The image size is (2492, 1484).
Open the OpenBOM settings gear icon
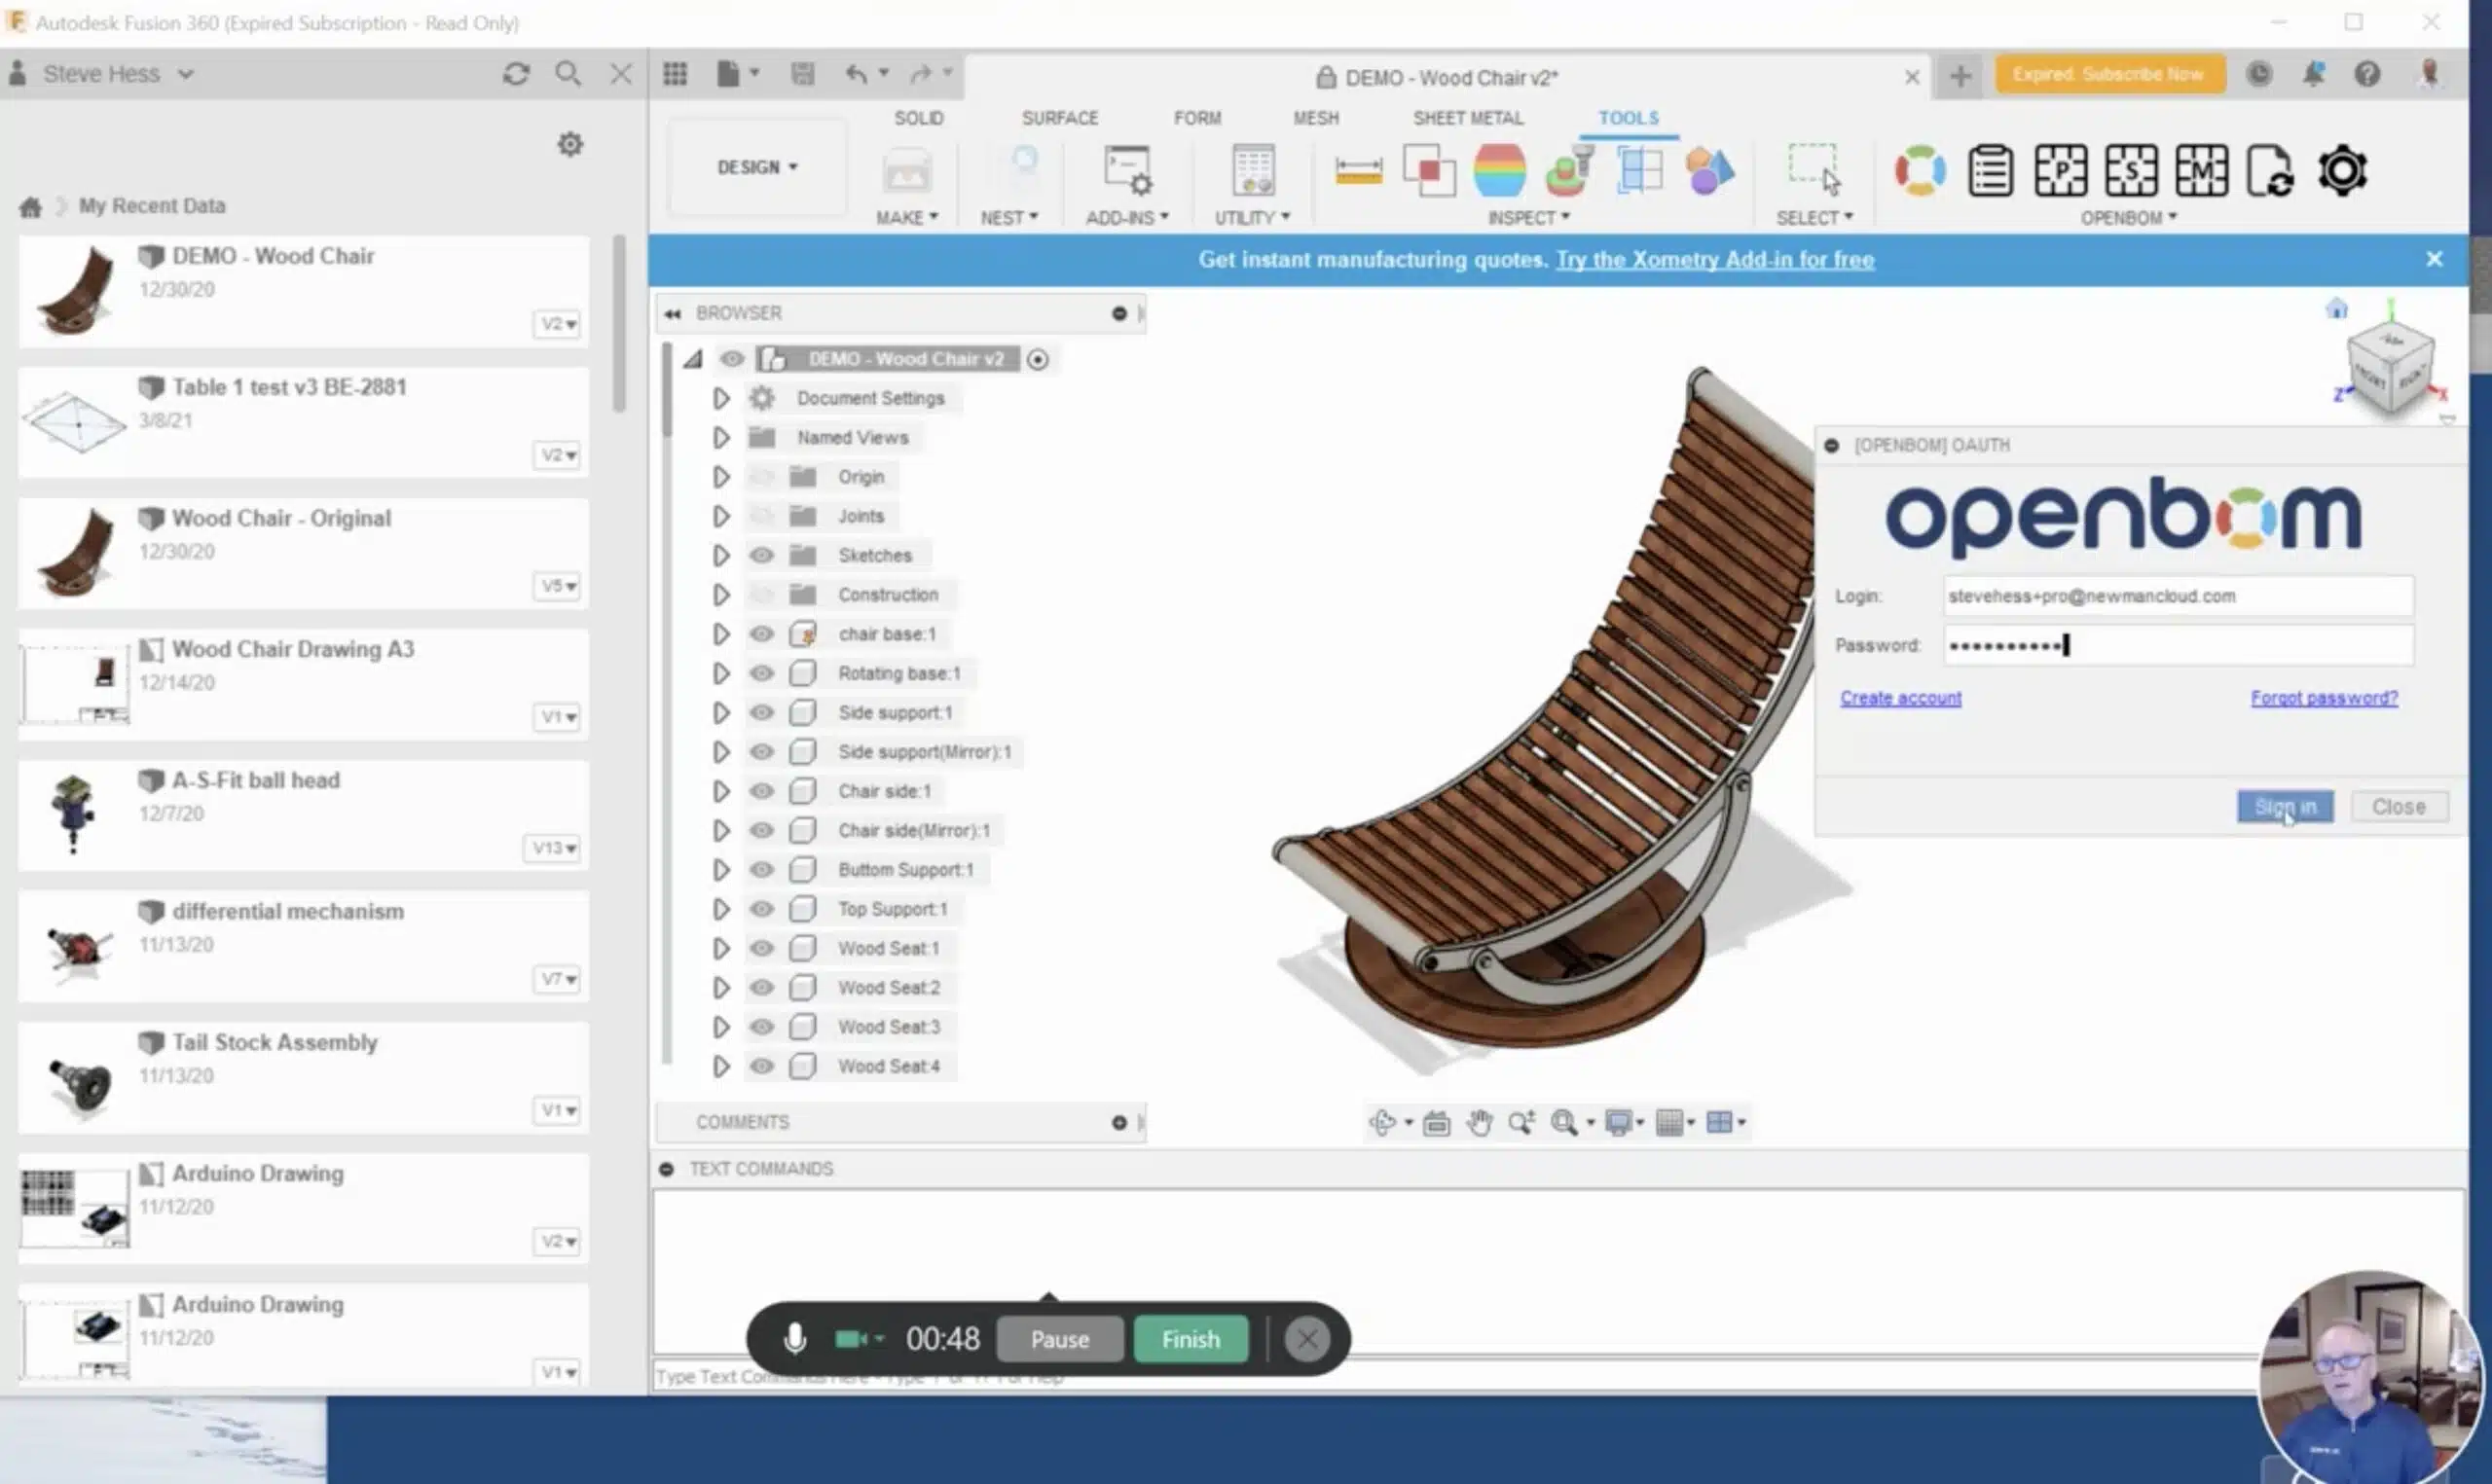[2342, 171]
